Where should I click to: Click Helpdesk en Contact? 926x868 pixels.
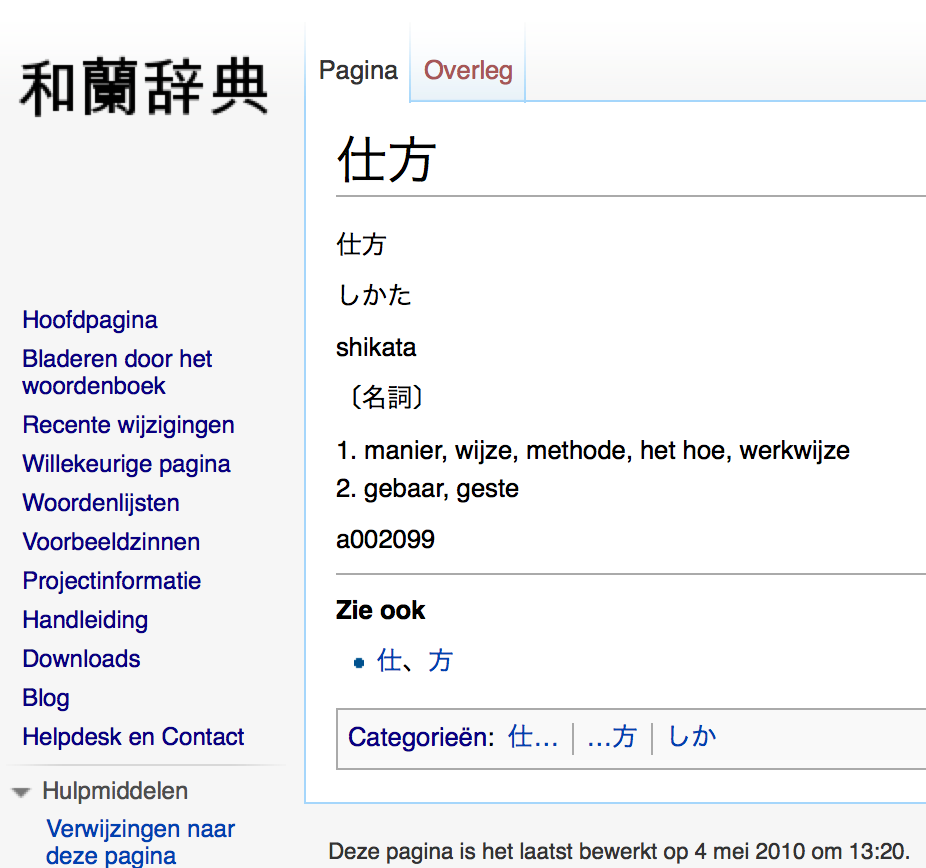[x=133, y=737]
